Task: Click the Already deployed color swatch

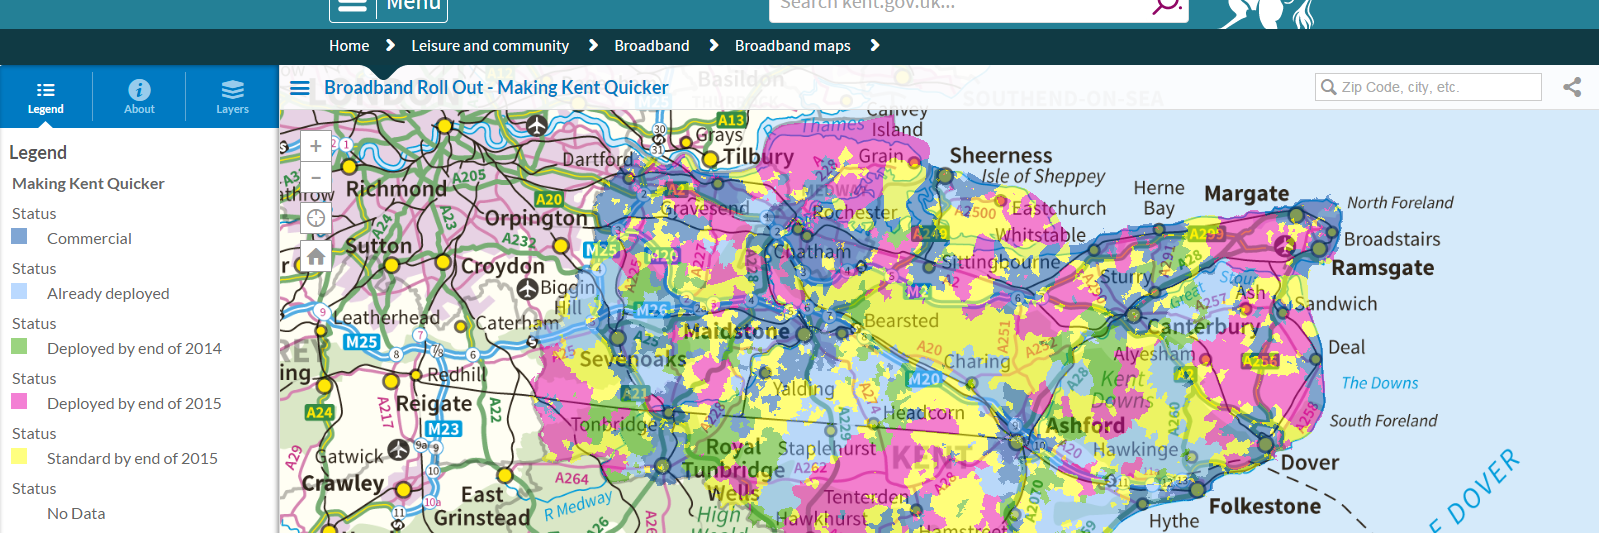Action: click(19, 292)
